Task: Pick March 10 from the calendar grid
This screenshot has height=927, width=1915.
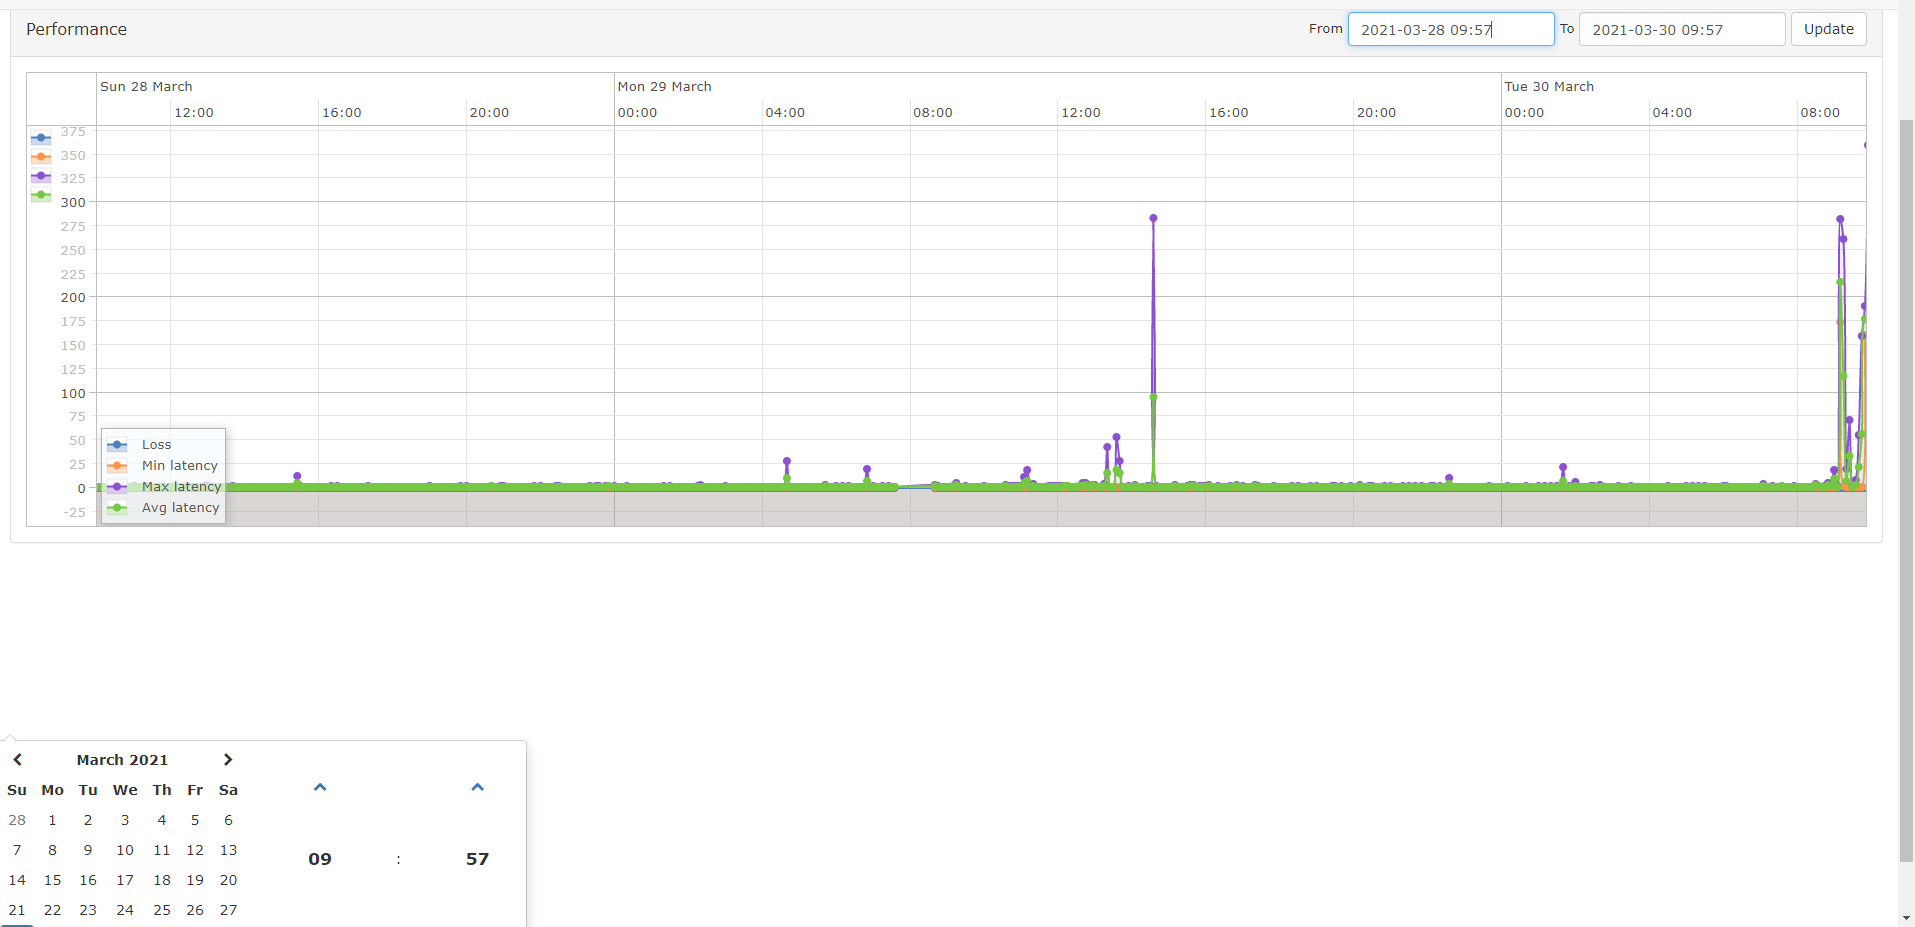Action: click(124, 850)
